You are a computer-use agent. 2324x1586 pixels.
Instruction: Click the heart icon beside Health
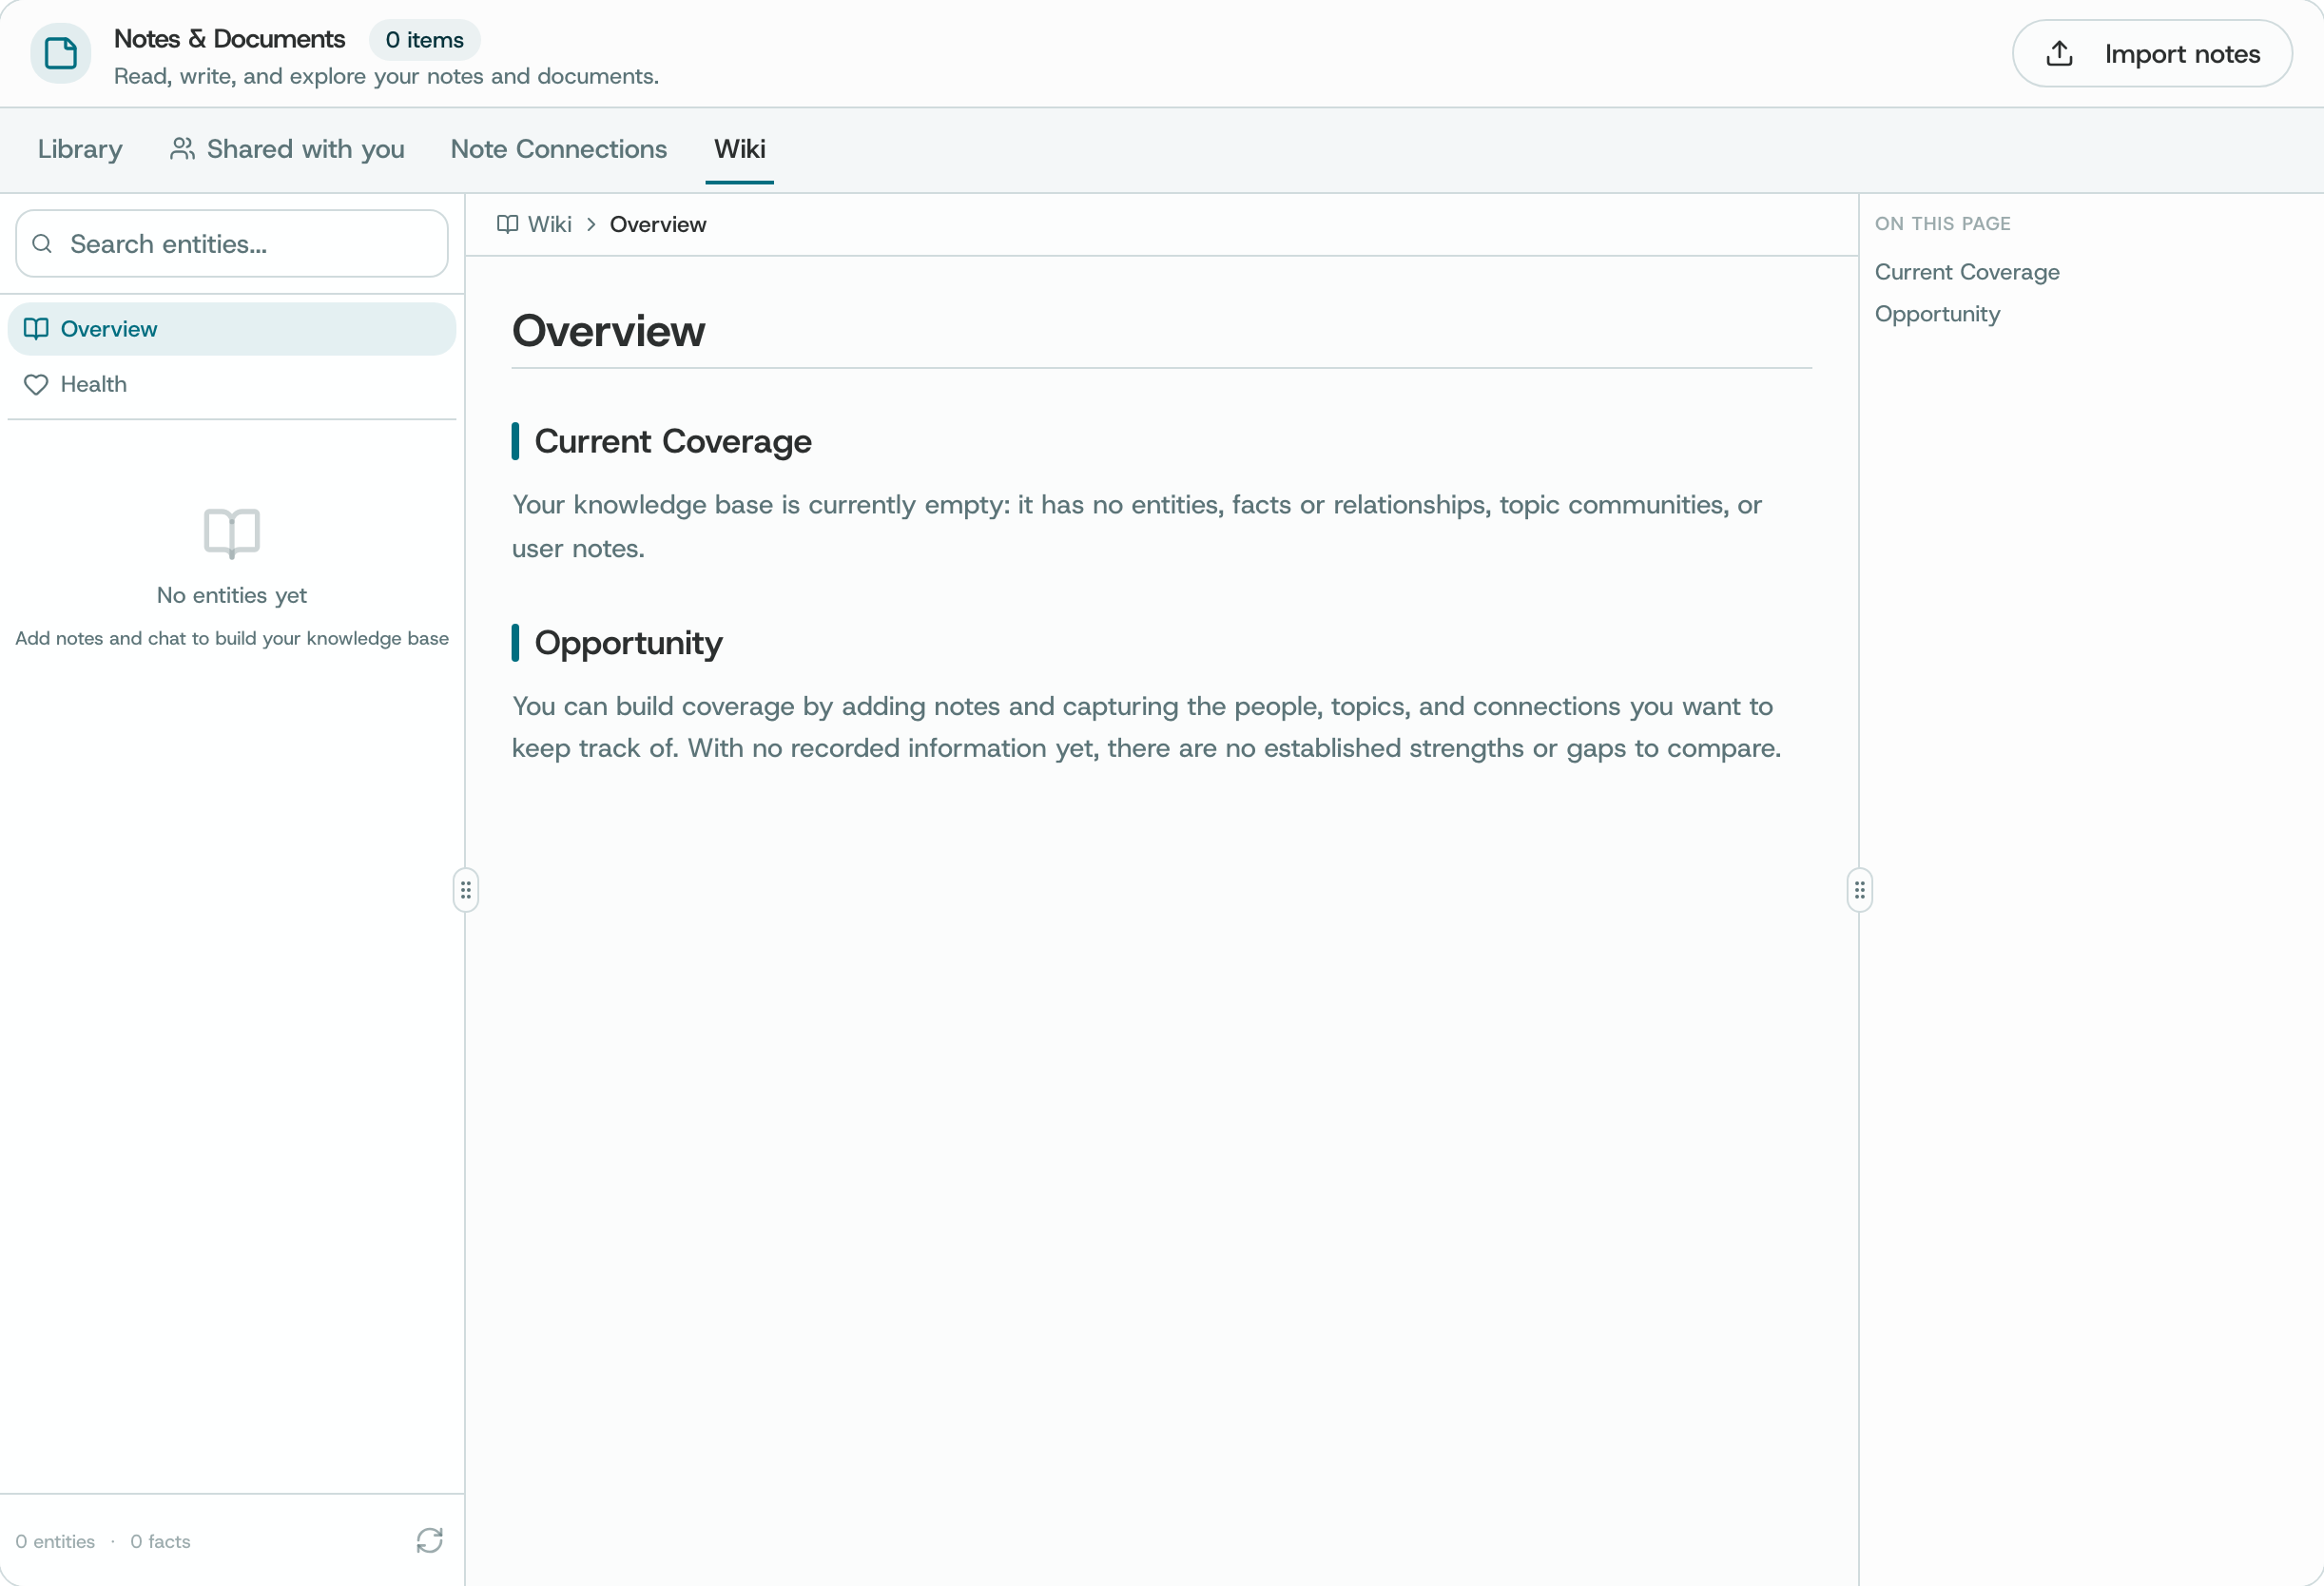point(36,385)
